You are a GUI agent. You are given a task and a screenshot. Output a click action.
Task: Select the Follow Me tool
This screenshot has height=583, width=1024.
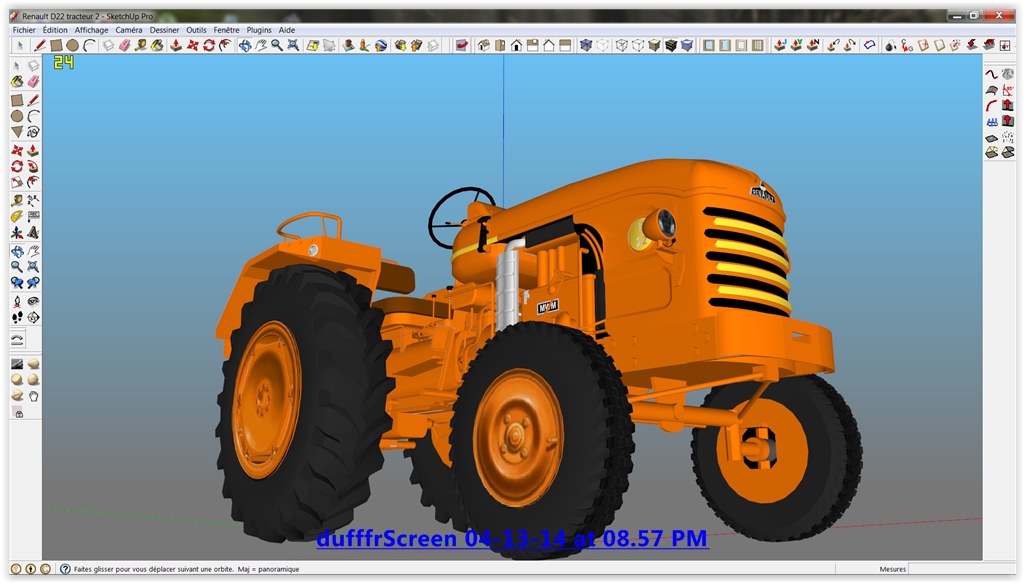(33, 166)
